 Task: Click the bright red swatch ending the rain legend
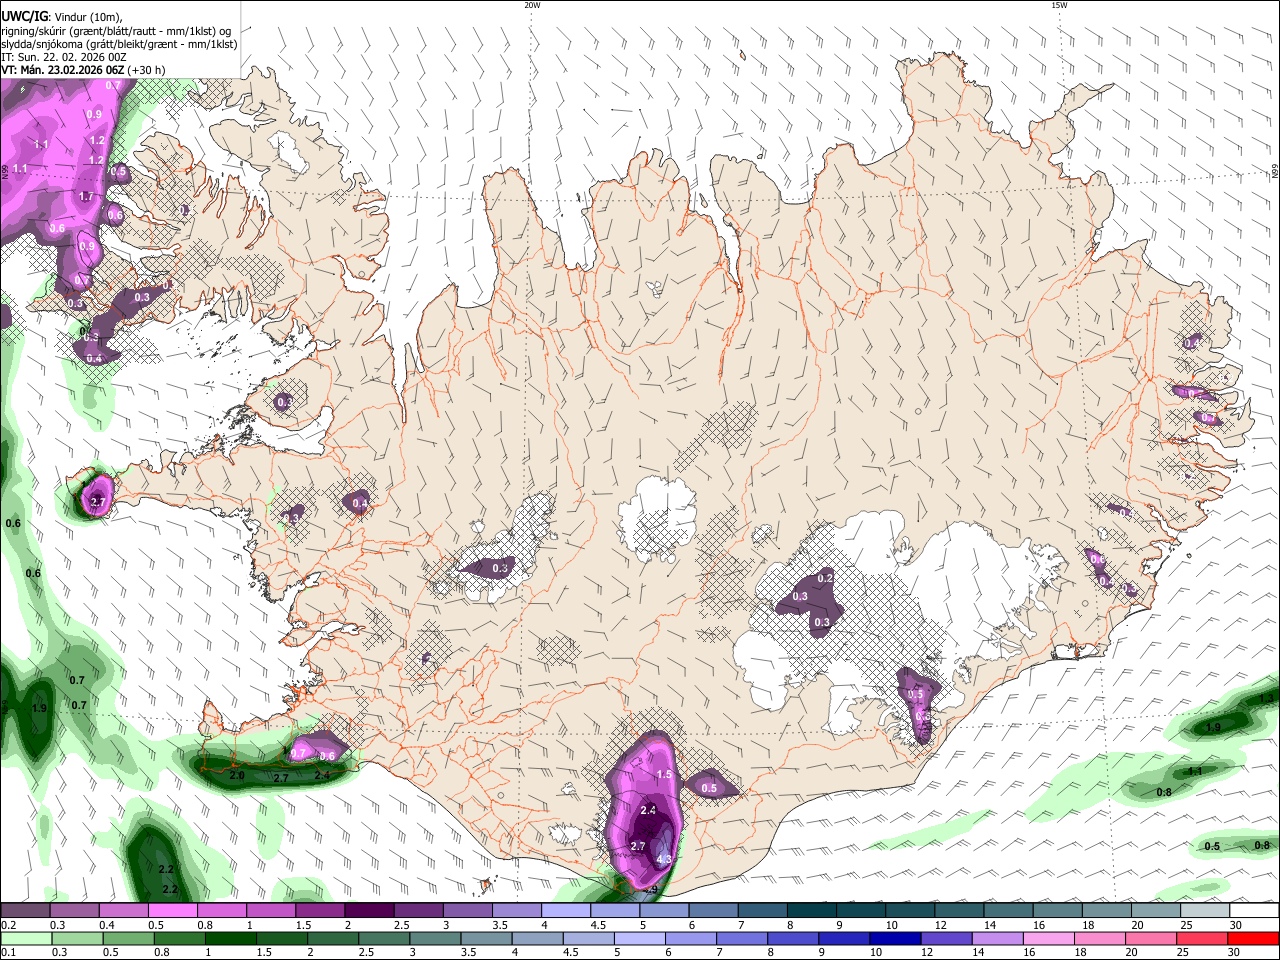pos(1253,938)
